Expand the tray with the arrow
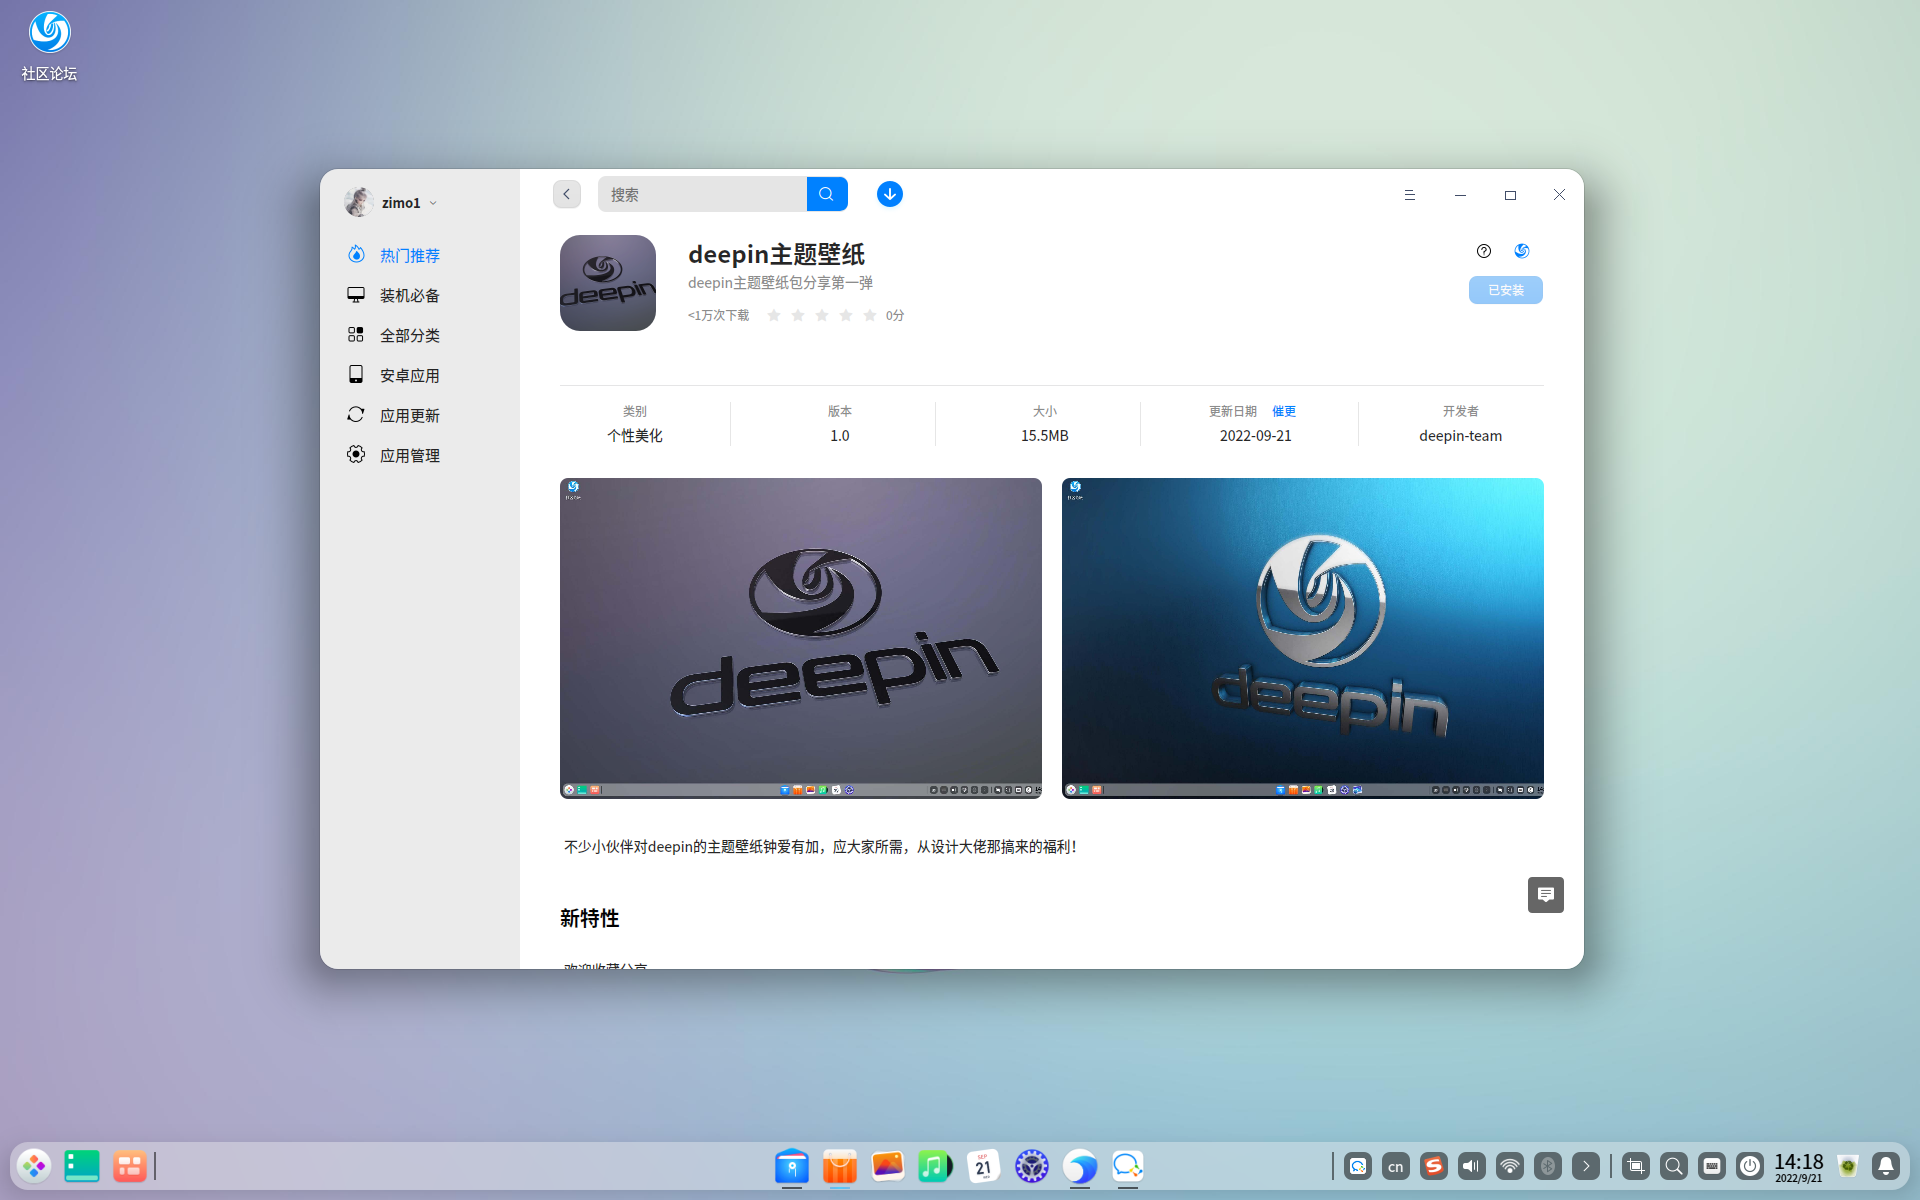 click(1586, 1166)
